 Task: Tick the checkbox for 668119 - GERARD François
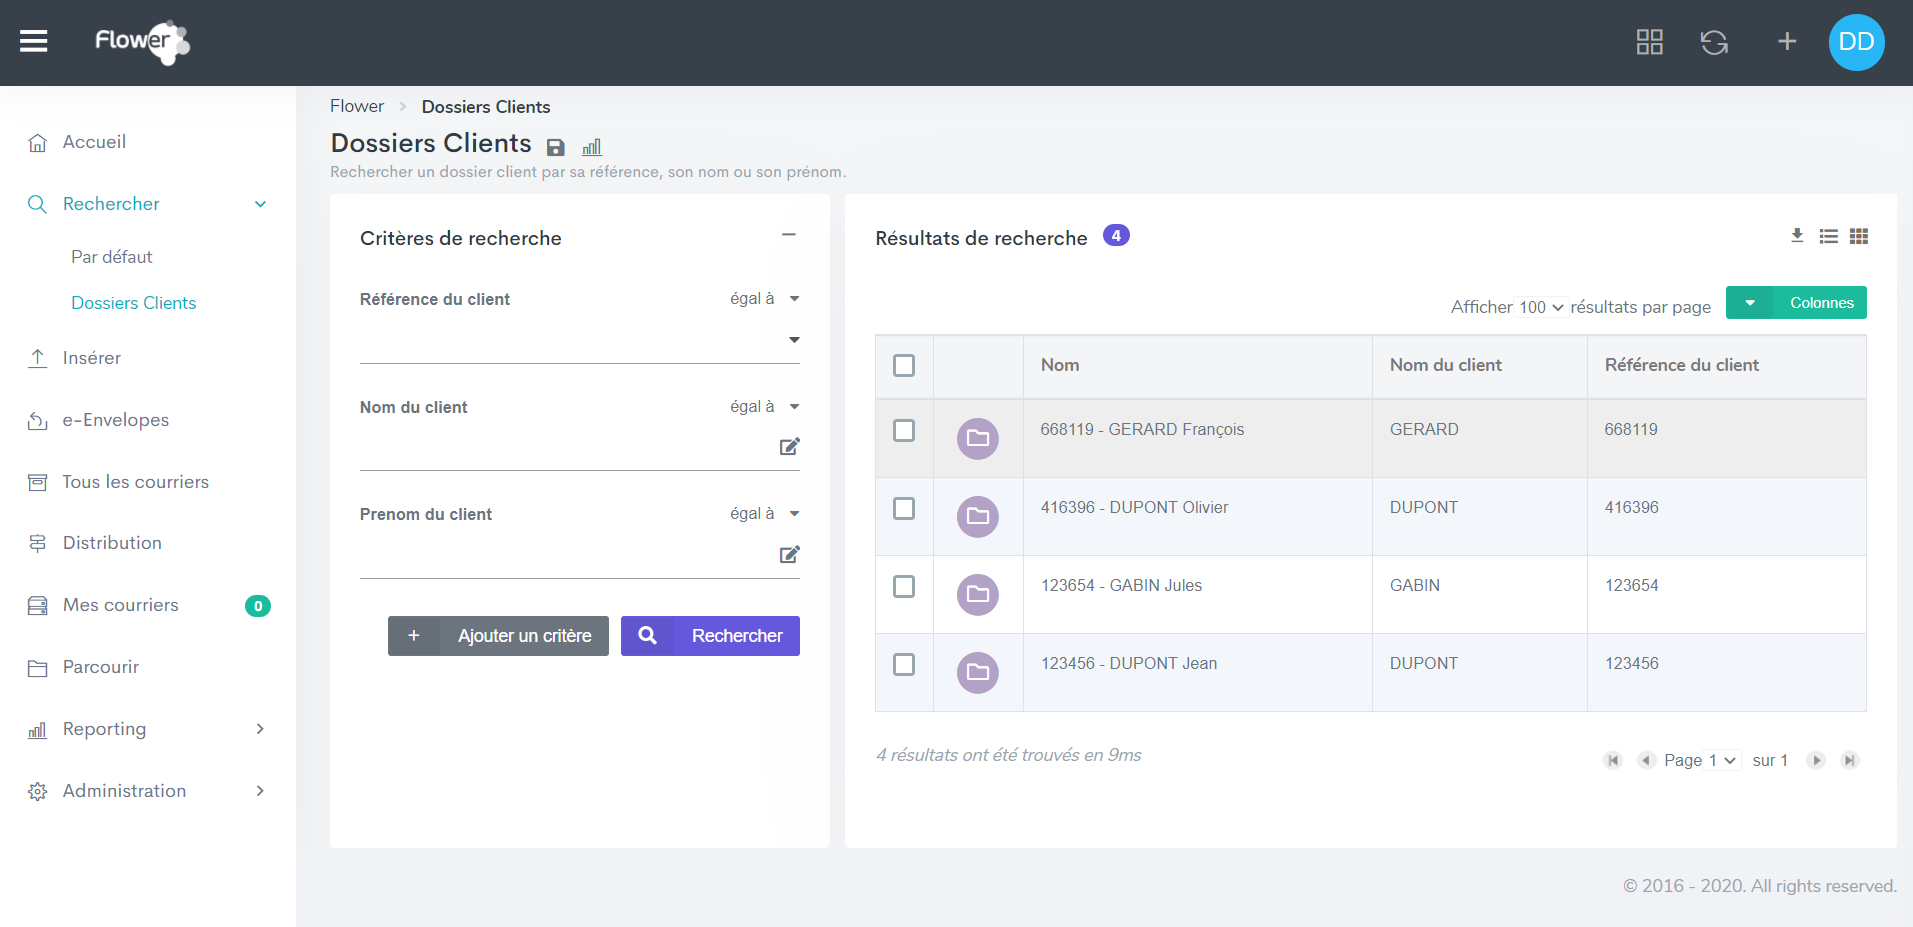tap(904, 430)
